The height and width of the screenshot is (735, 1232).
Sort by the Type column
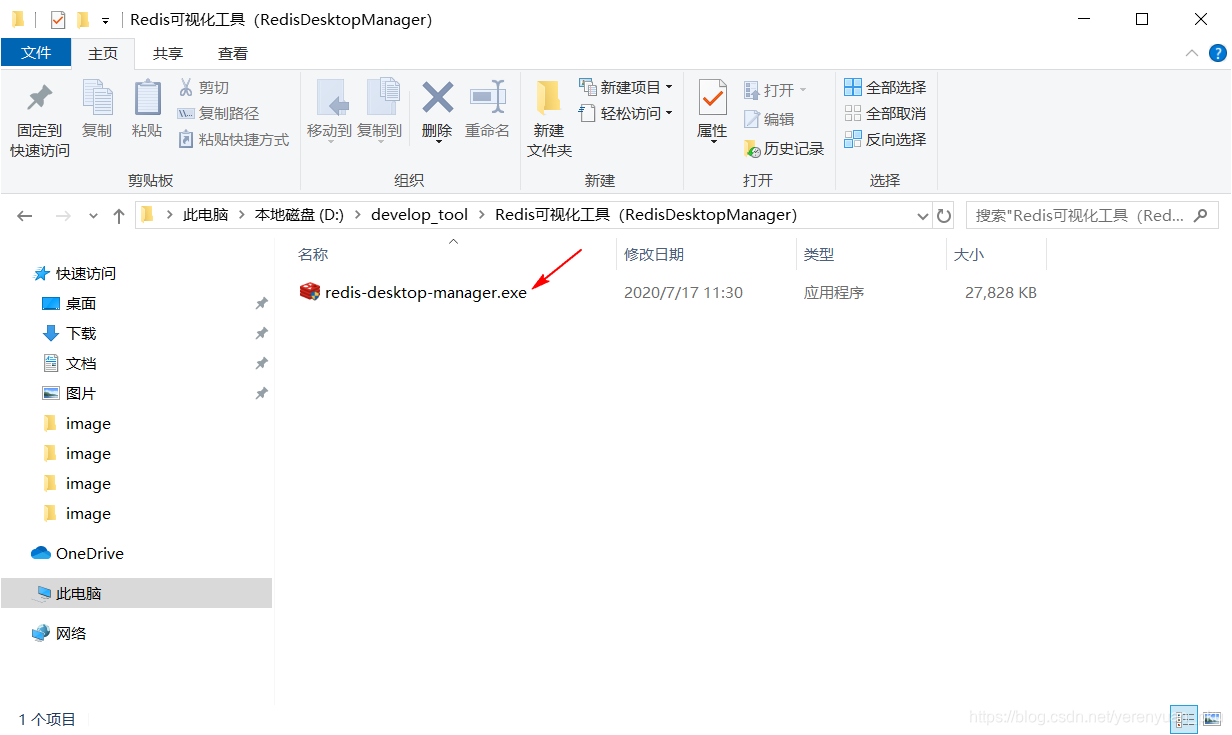pyautogui.click(x=819, y=255)
